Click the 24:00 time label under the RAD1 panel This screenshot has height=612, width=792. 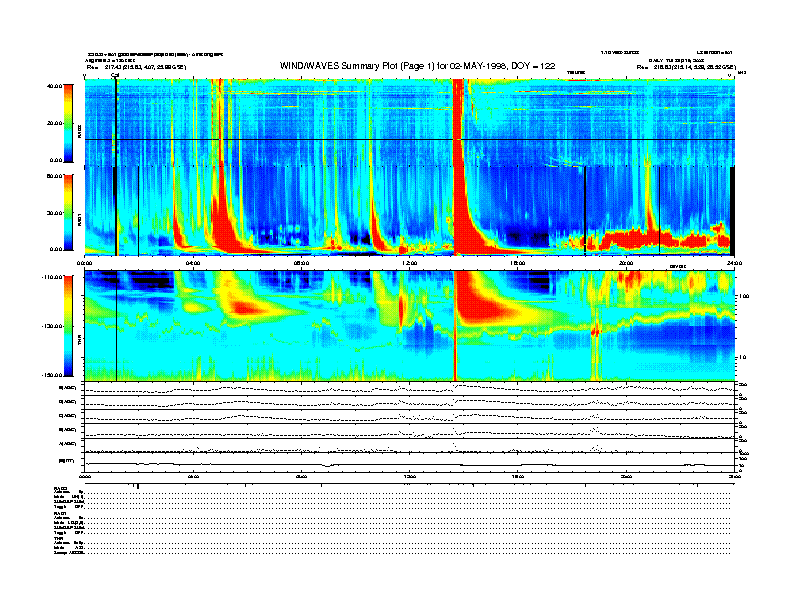[x=734, y=263]
